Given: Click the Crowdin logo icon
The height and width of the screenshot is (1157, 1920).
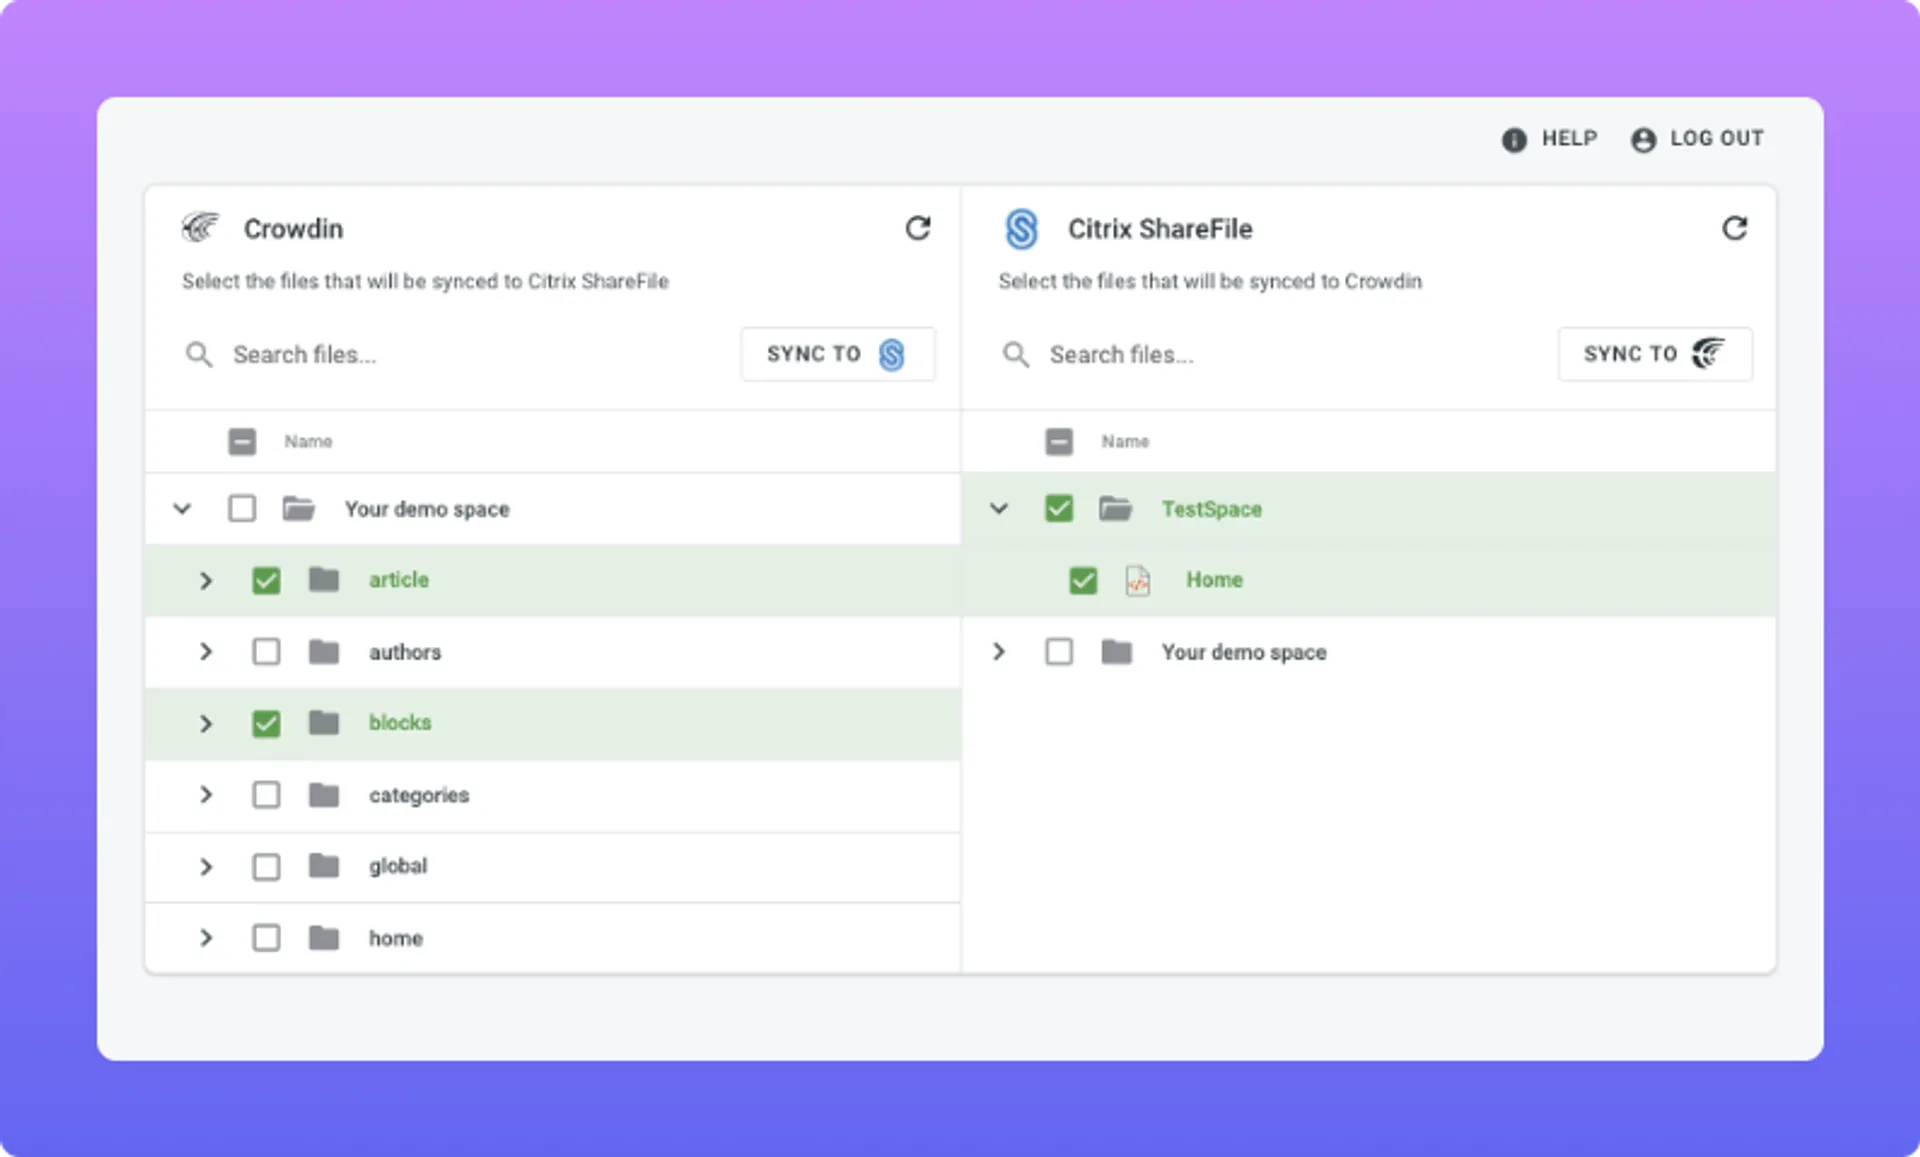Looking at the screenshot, I should point(200,228).
